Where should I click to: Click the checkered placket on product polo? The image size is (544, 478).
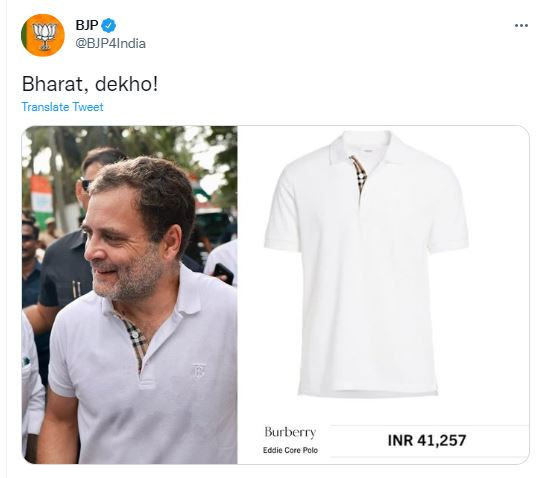(359, 176)
